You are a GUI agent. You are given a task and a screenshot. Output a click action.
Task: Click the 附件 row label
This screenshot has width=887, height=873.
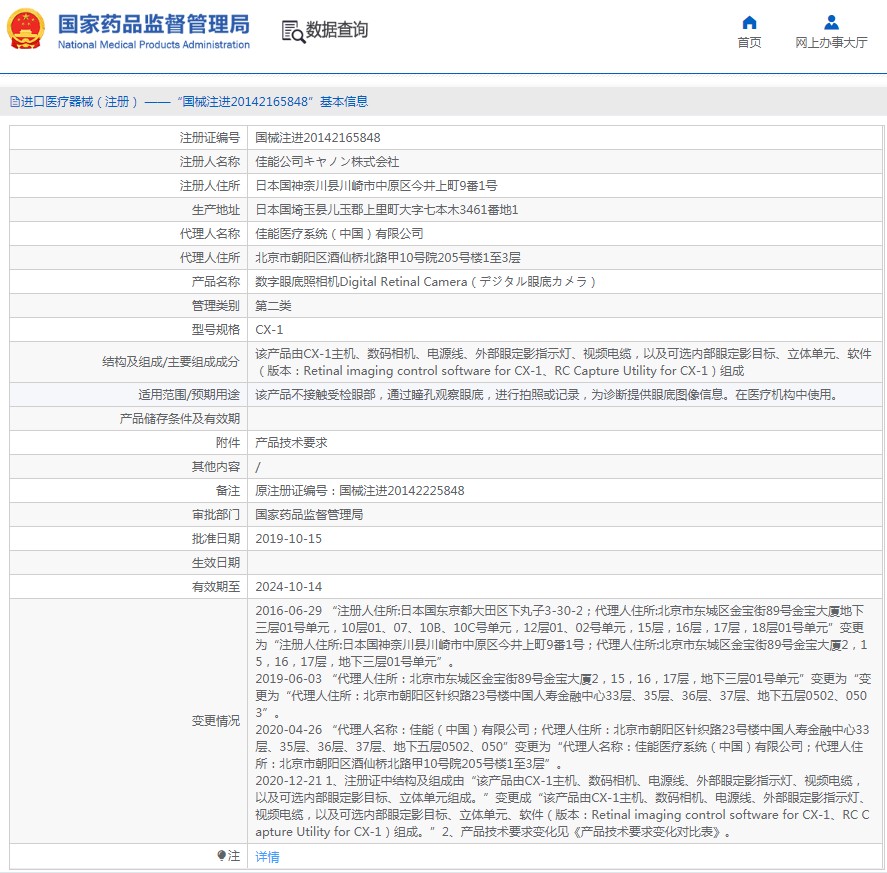pyautogui.click(x=228, y=443)
